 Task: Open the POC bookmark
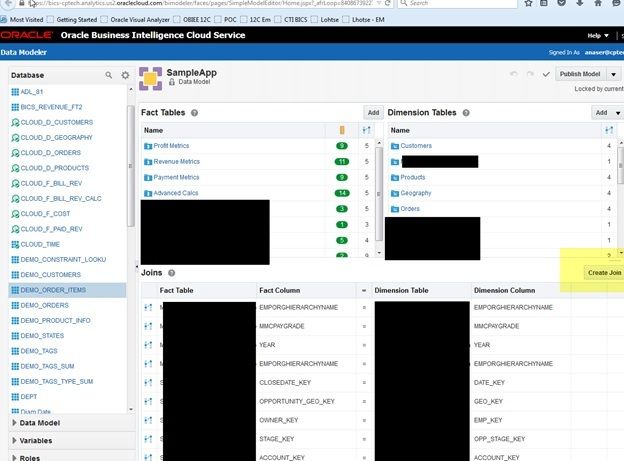coord(226,20)
